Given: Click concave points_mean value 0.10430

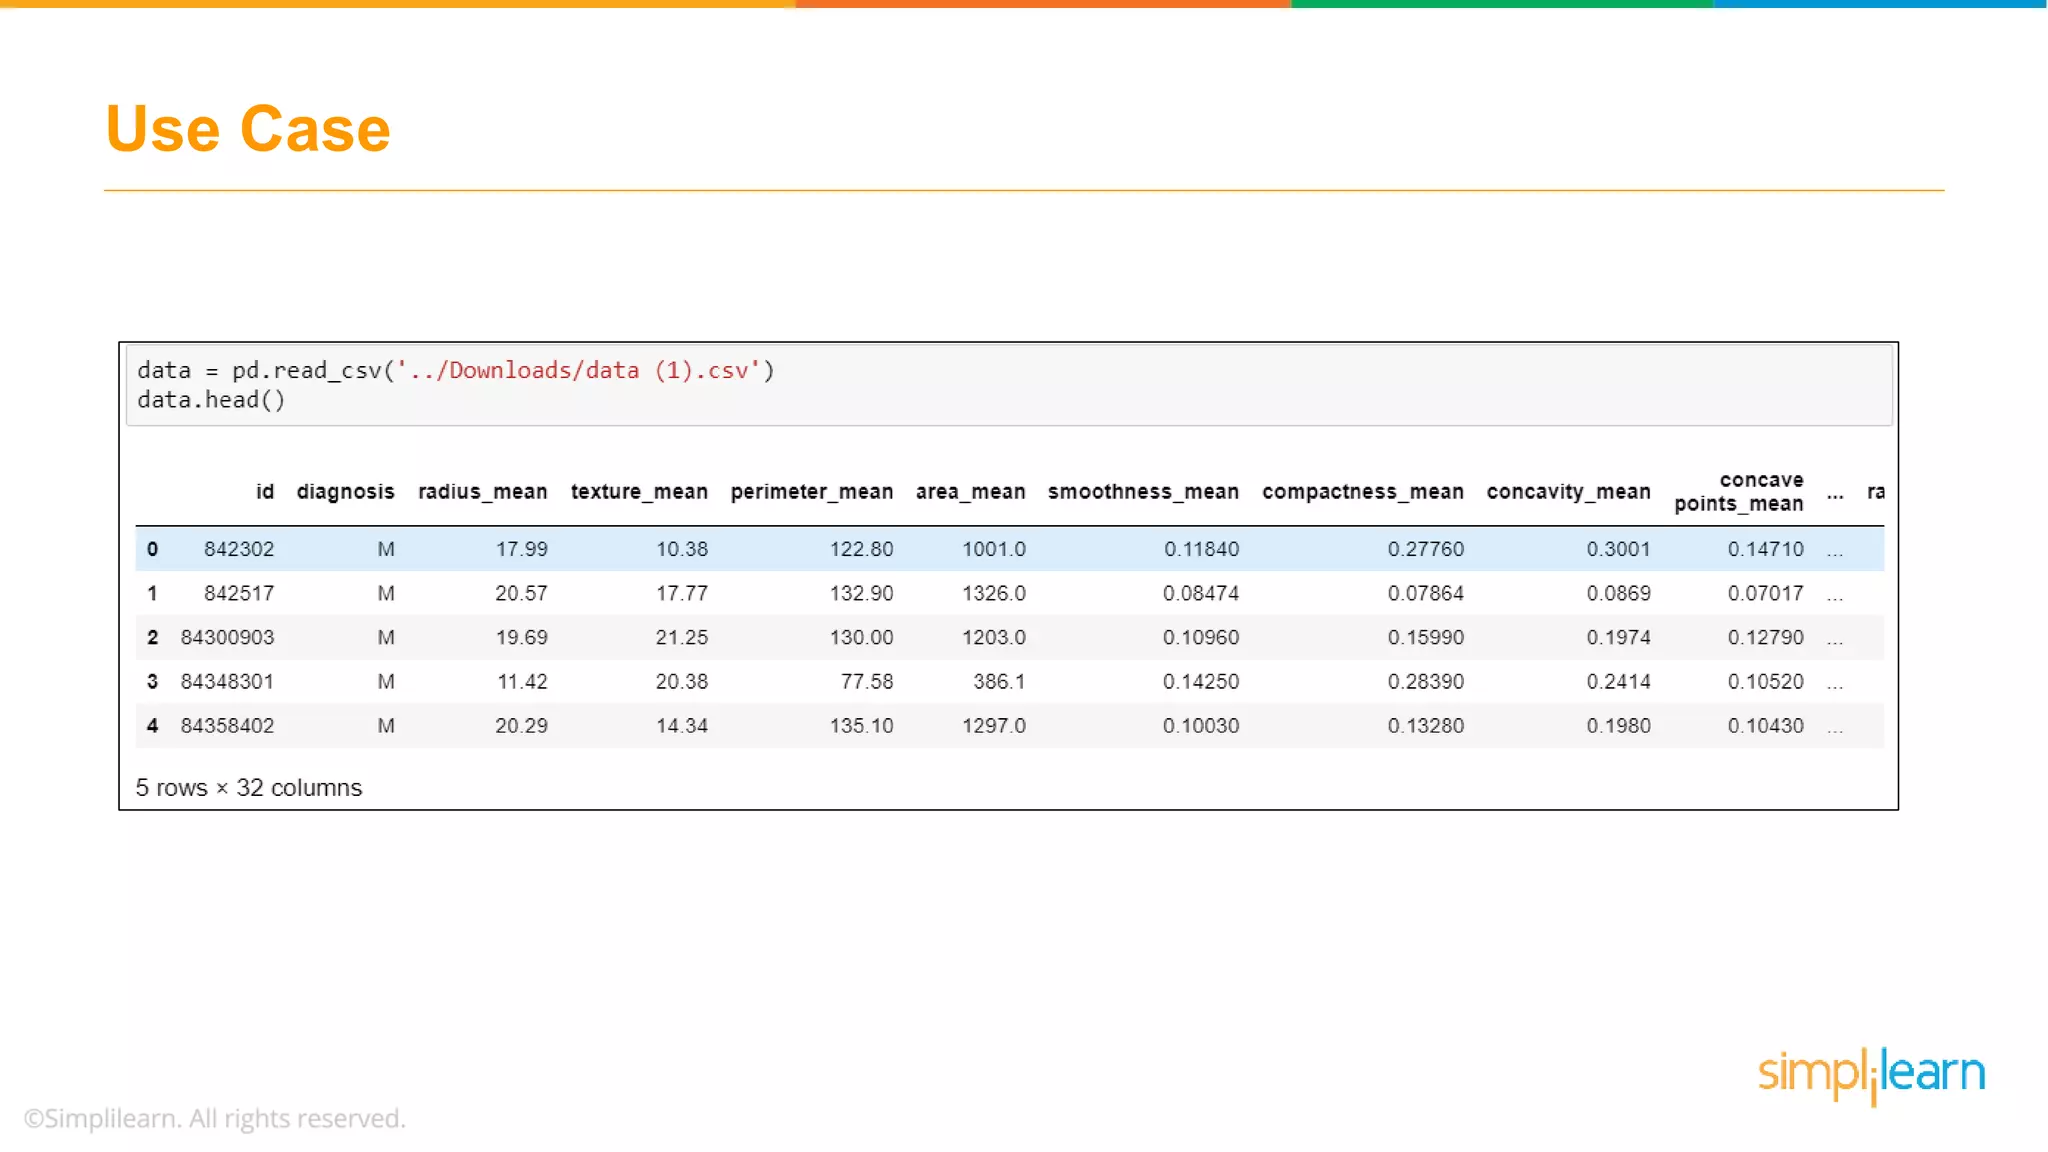Looking at the screenshot, I should pos(1766,725).
